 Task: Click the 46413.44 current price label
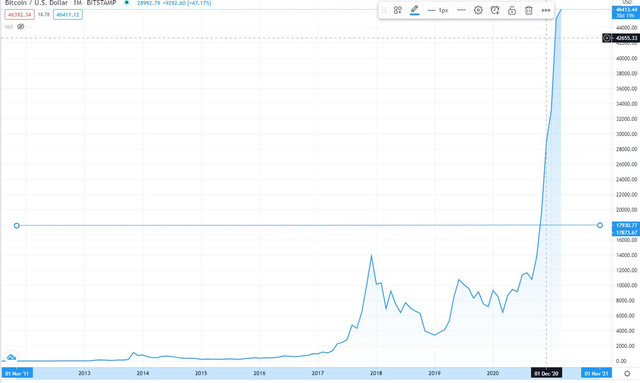tap(626, 10)
